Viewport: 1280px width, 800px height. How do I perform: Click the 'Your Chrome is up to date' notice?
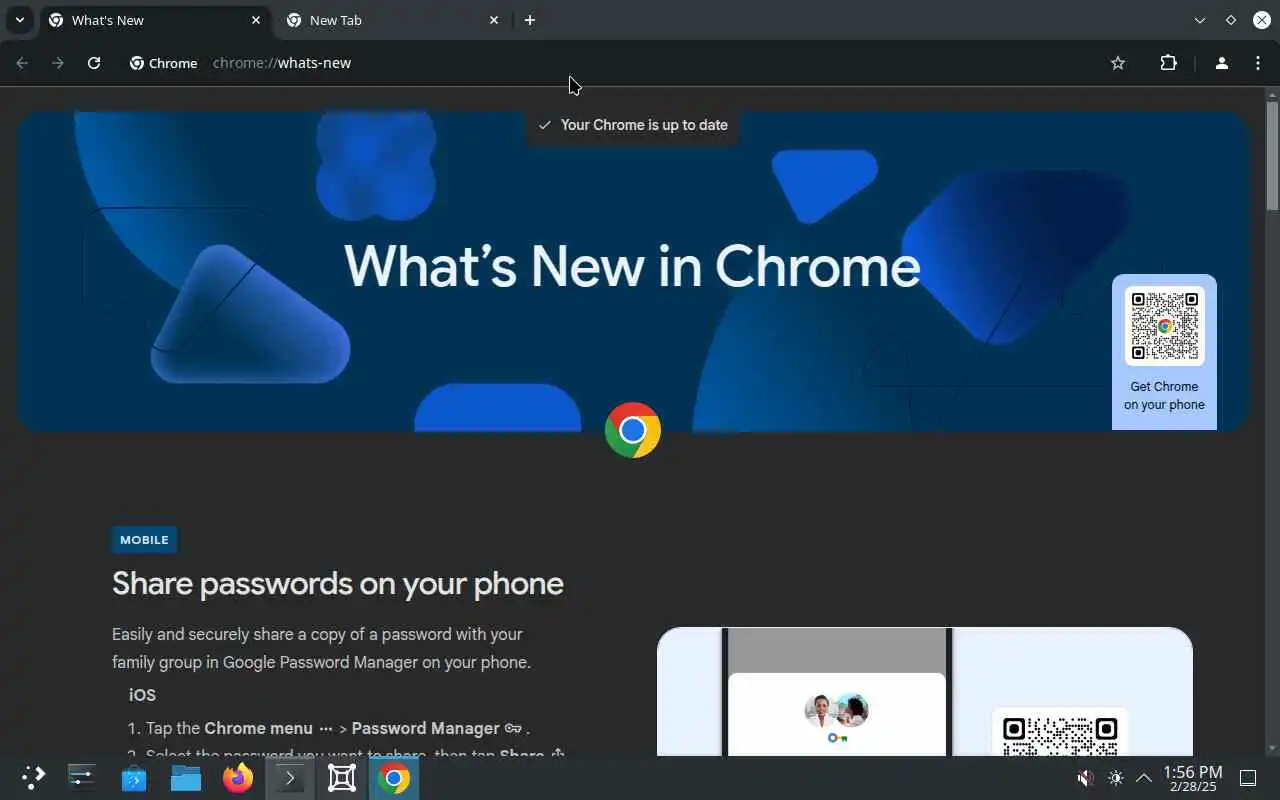[x=633, y=125]
